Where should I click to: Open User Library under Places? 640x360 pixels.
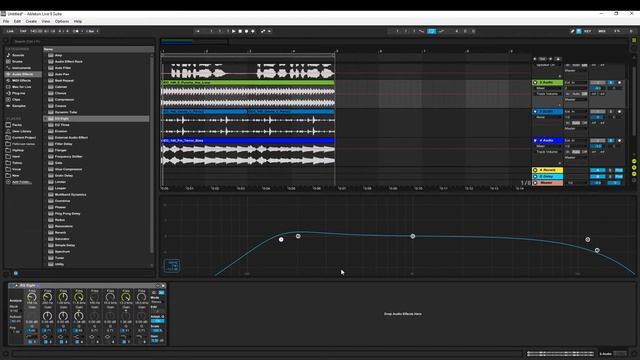pos(21,131)
